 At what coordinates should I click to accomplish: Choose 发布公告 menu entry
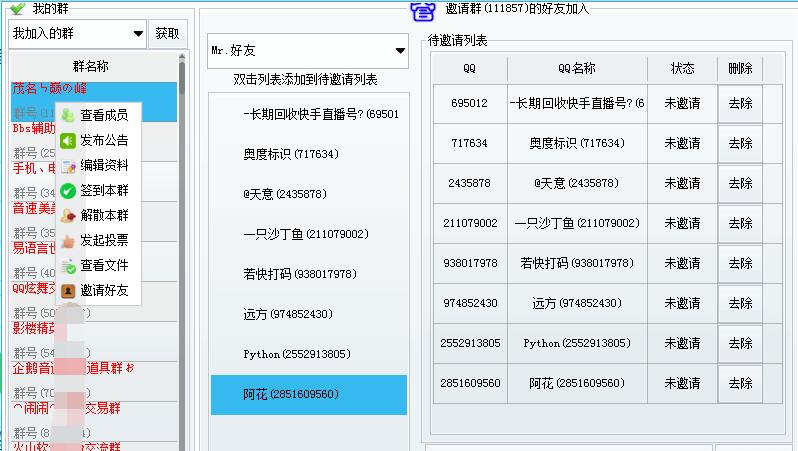(98, 140)
